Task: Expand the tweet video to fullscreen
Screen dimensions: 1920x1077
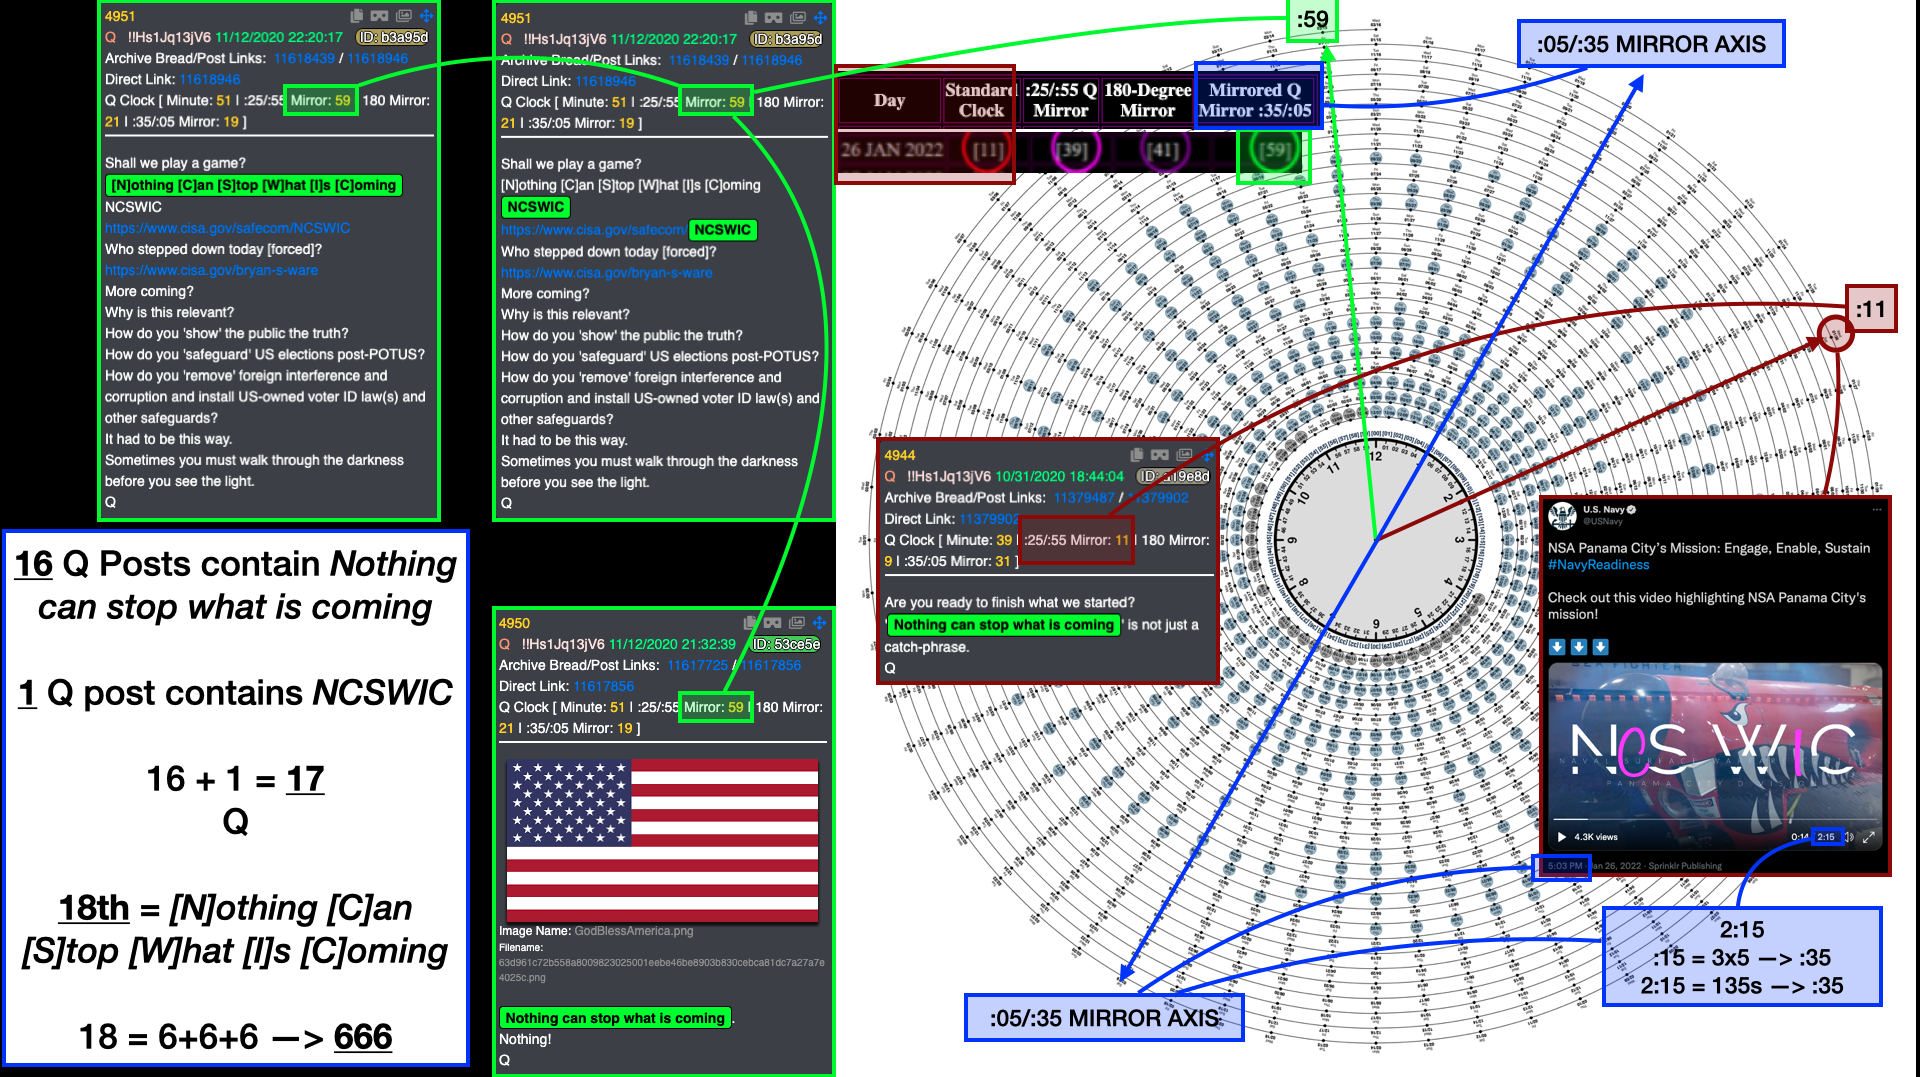Action: click(1868, 837)
